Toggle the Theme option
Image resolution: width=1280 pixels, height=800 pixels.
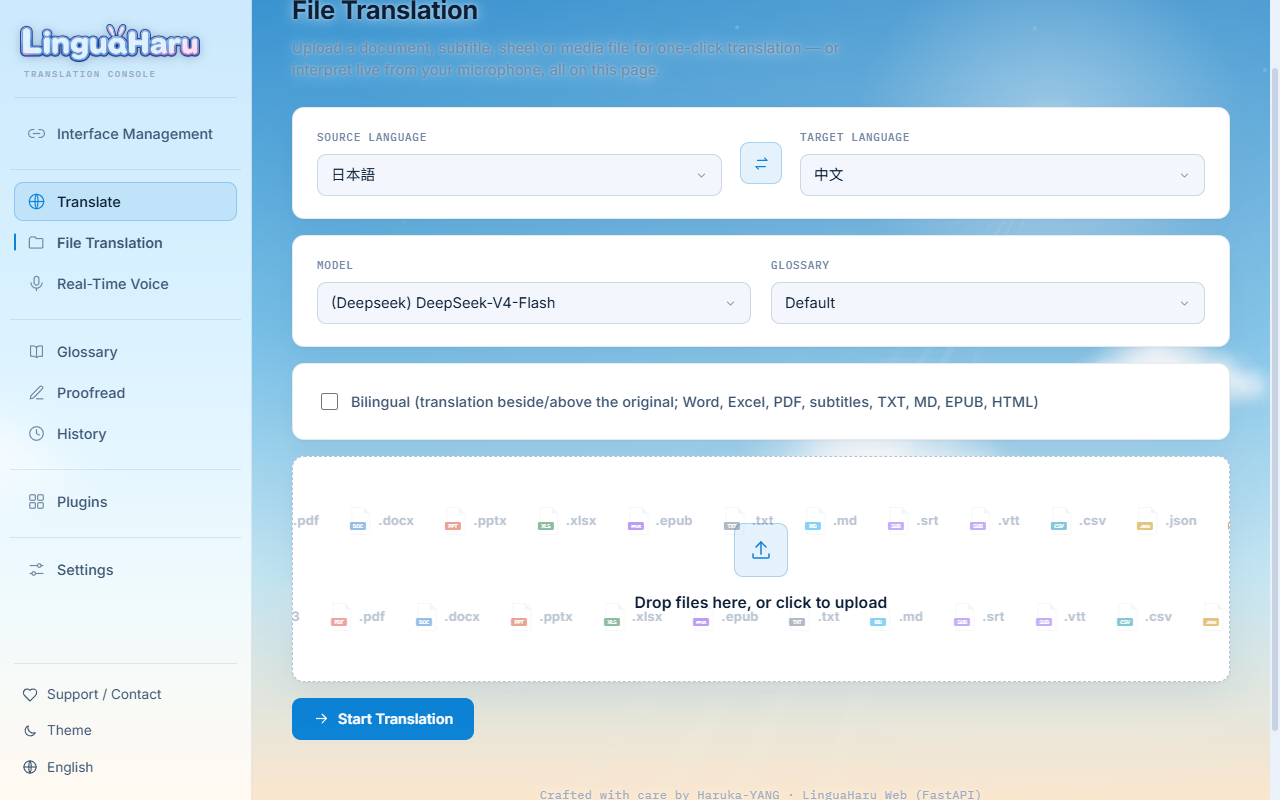[x=125, y=731]
